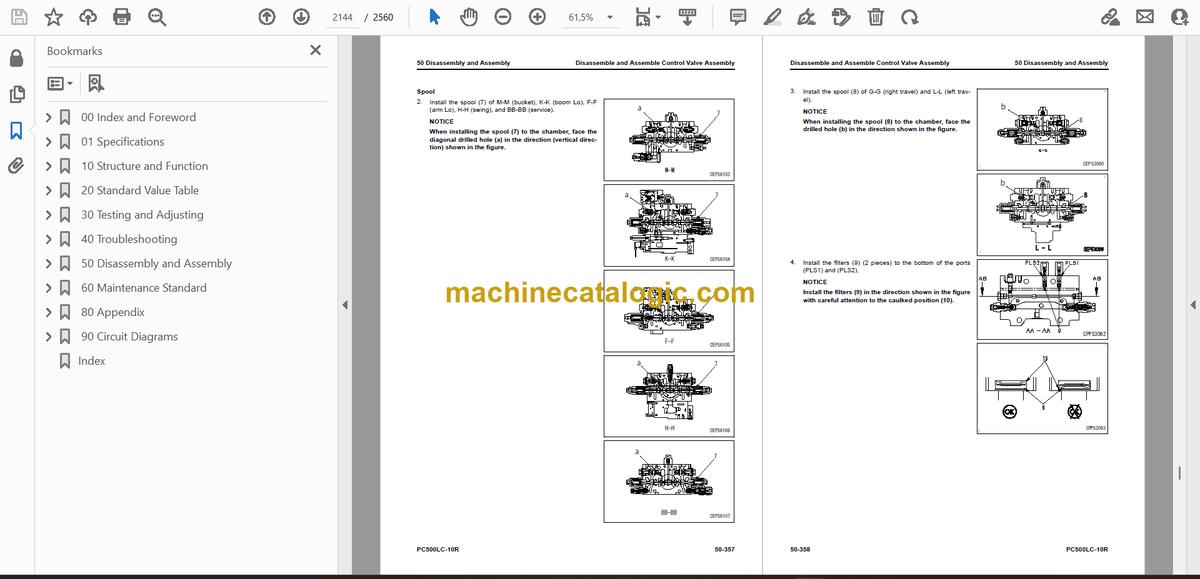Click the BB-BB spool diagram figure
This screenshot has width=1200, height=579.
tap(669, 482)
